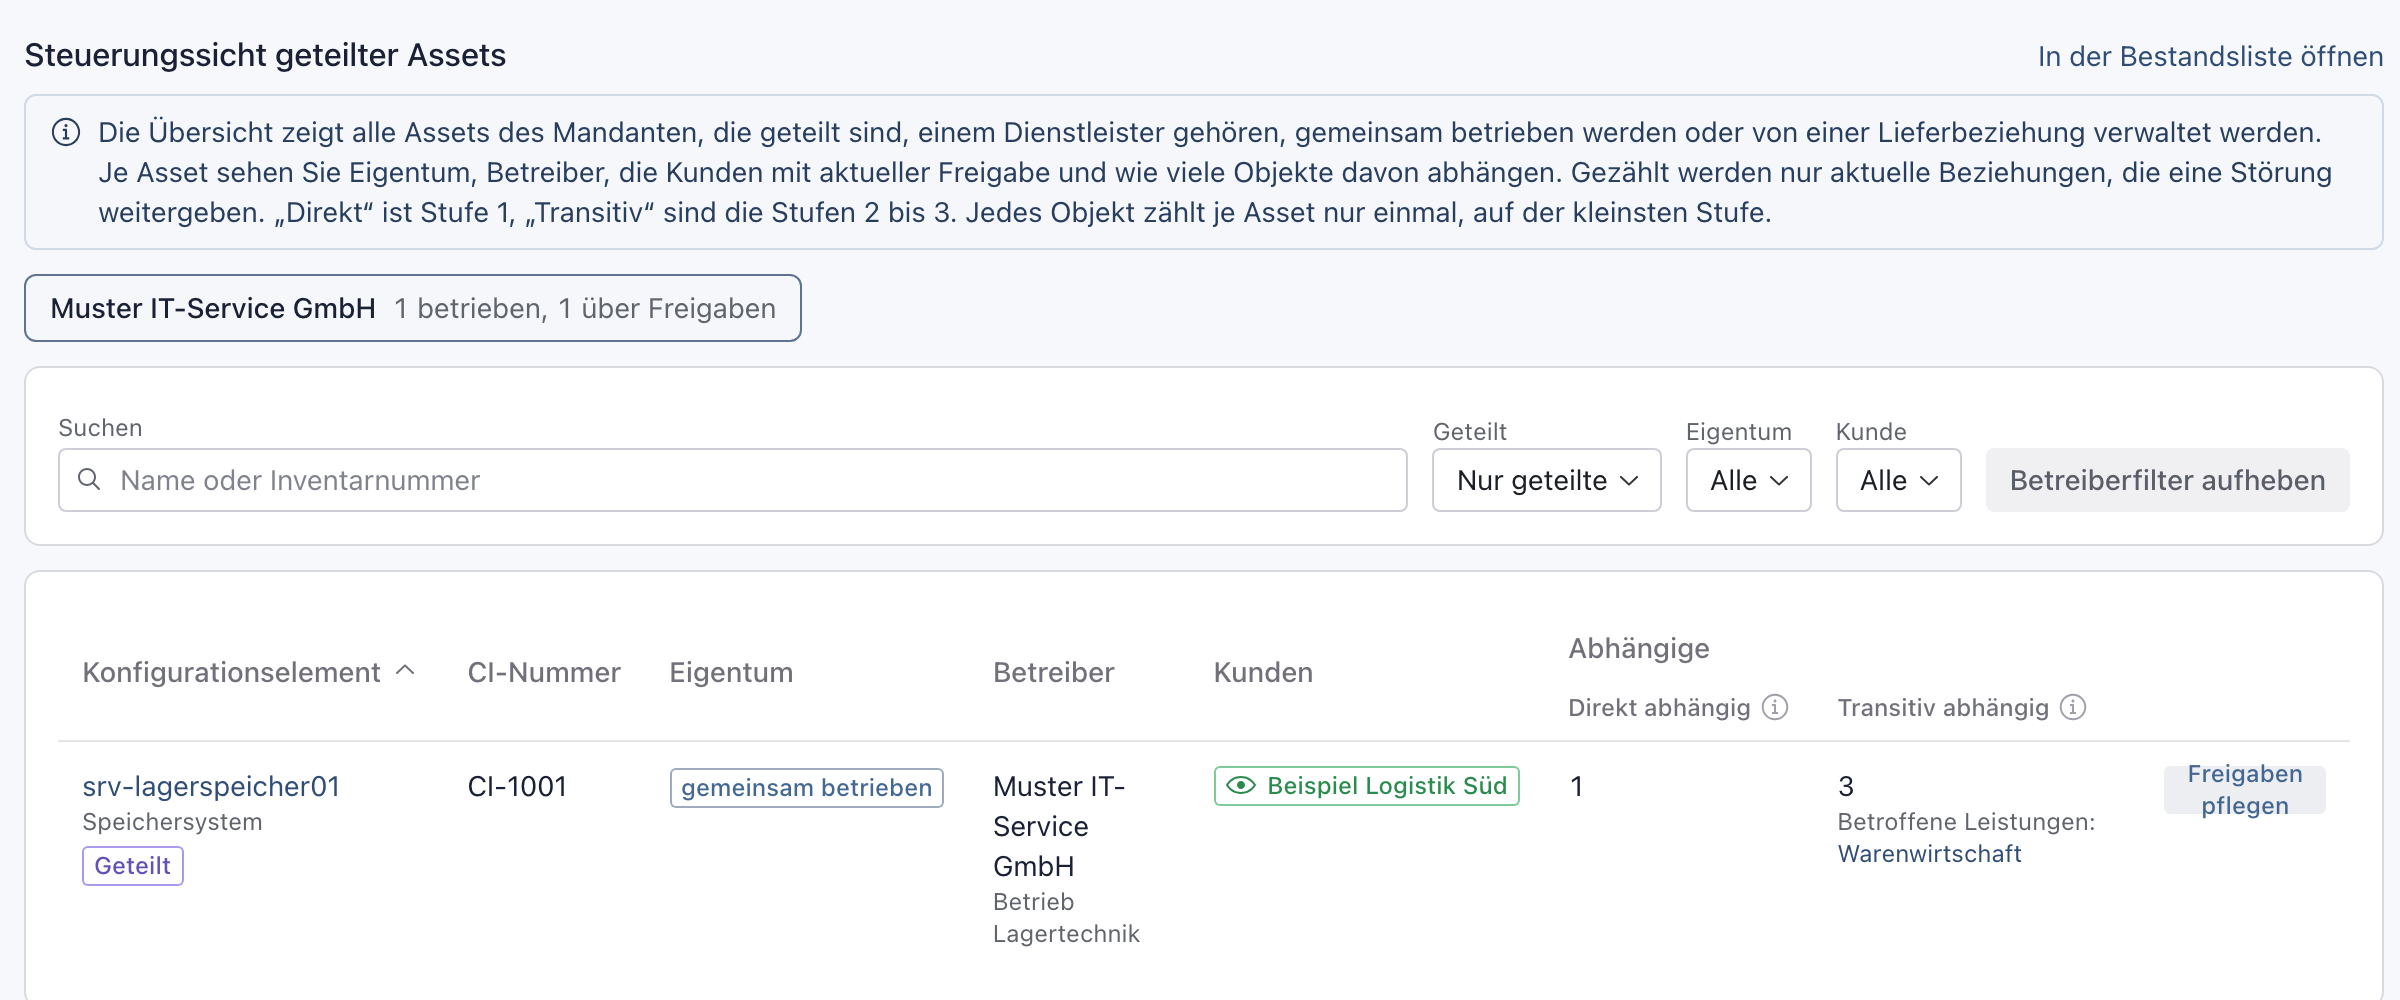The image size is (2400, 1000).
Task: Click the Betreiber column header
Action: (1053, 672)
